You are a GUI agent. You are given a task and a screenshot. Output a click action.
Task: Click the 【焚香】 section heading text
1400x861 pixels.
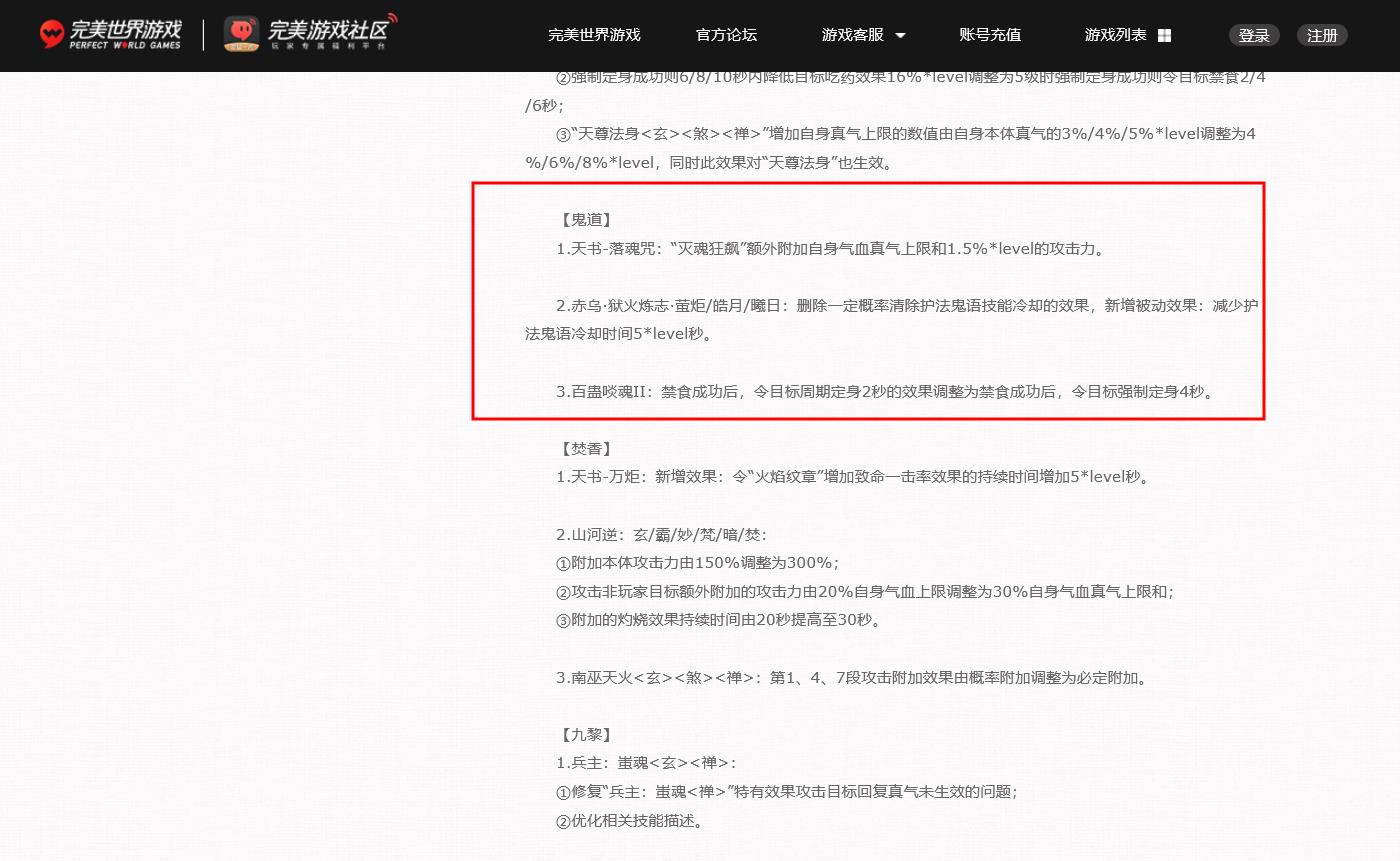[587, 448]
